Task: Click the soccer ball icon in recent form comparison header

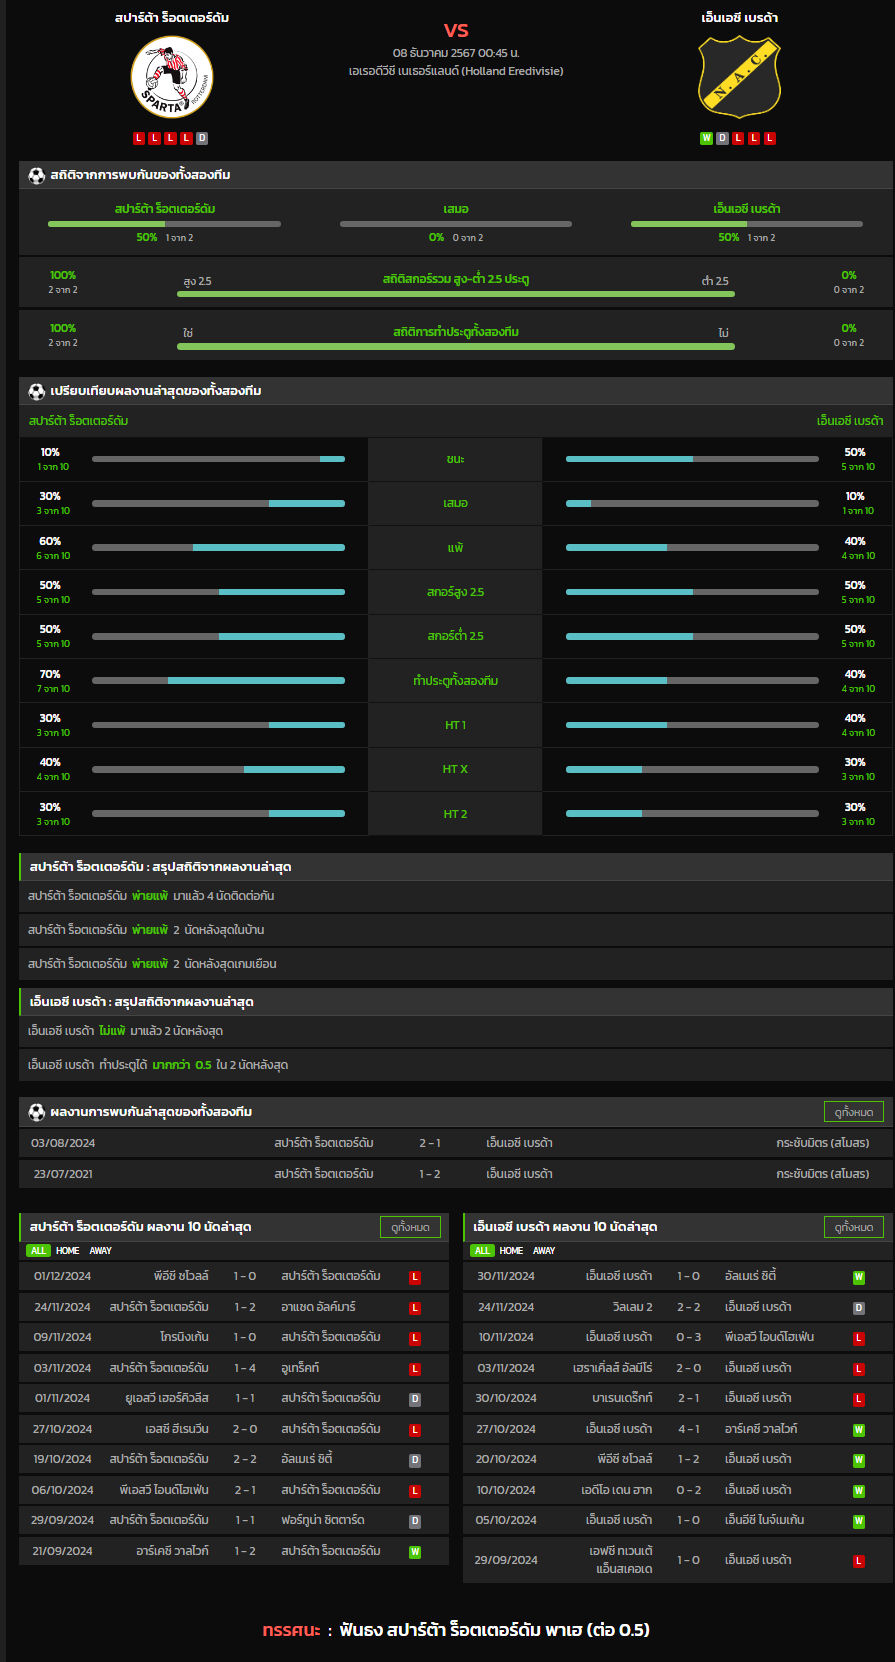Action: (37, 391)
